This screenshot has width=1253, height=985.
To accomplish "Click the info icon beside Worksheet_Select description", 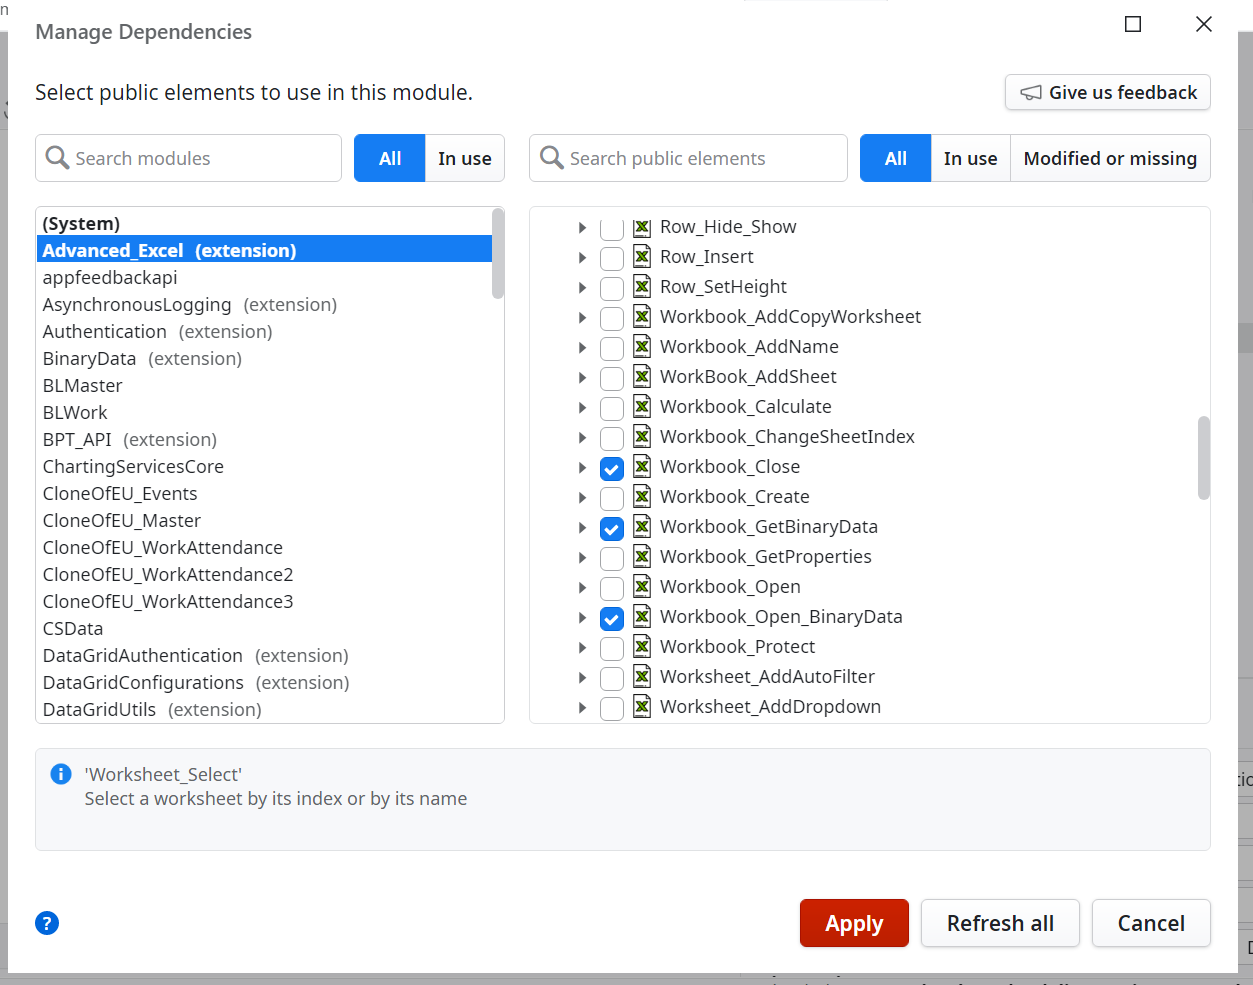I will pos(60,774).
